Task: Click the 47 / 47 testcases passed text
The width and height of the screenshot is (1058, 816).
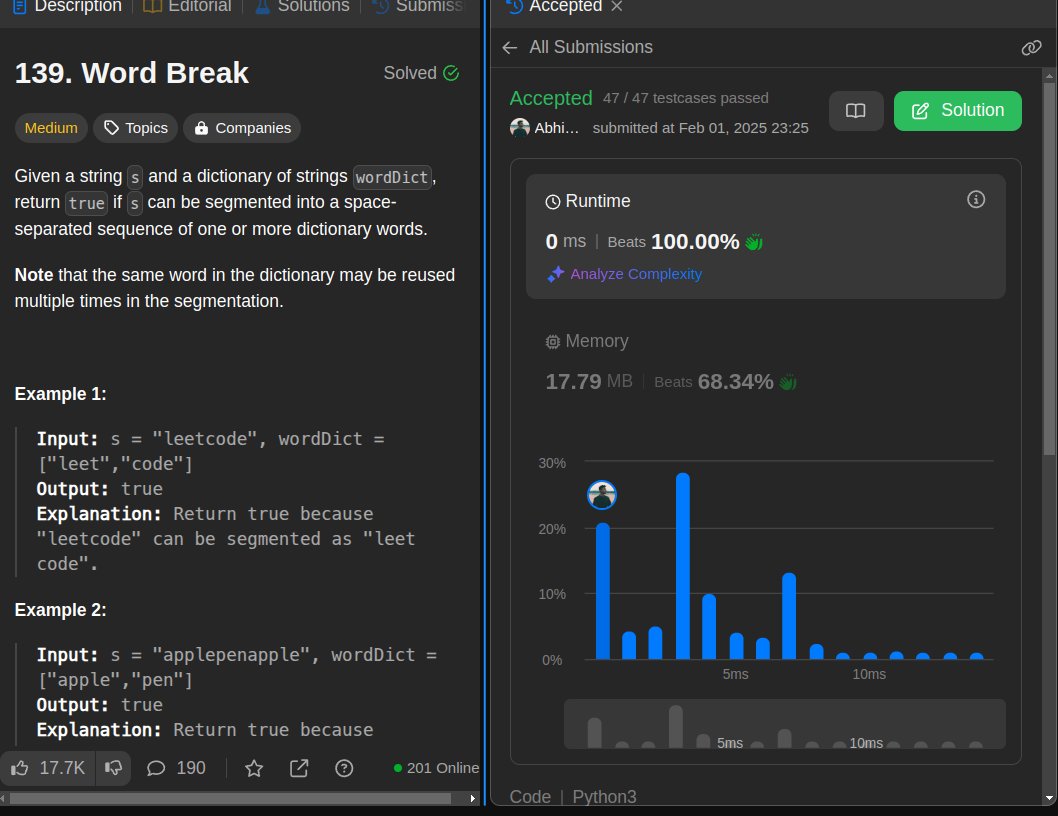Action: pyautogui.click(x=686, y=99)
